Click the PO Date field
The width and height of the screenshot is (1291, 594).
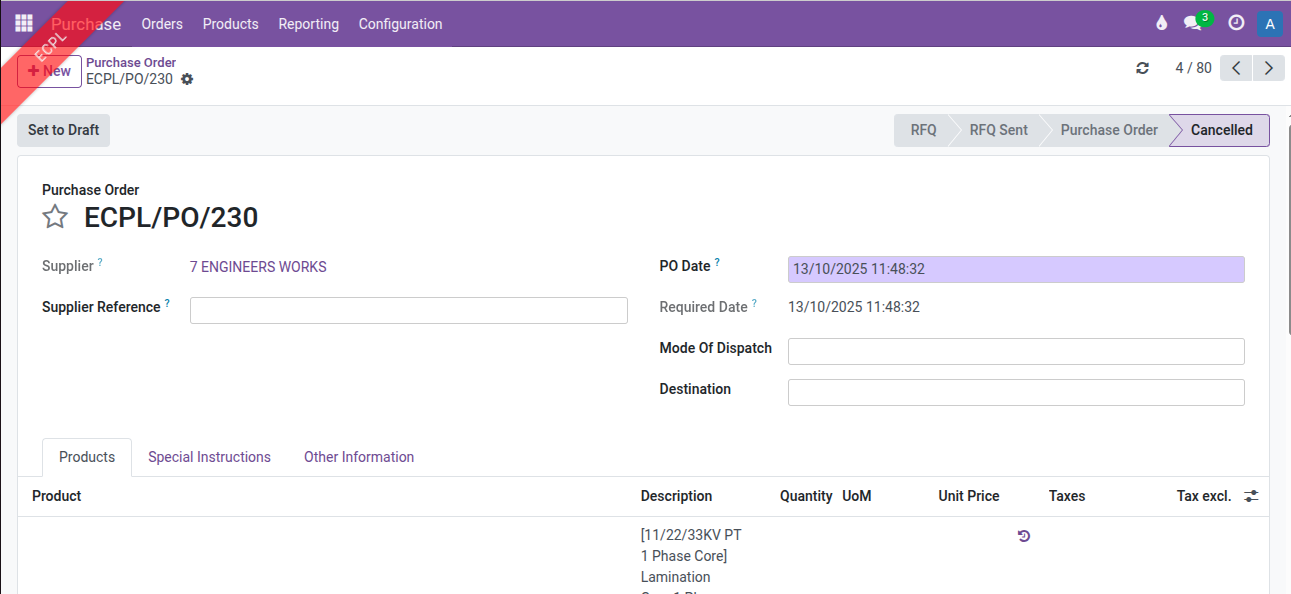(x=1015, y=269)
